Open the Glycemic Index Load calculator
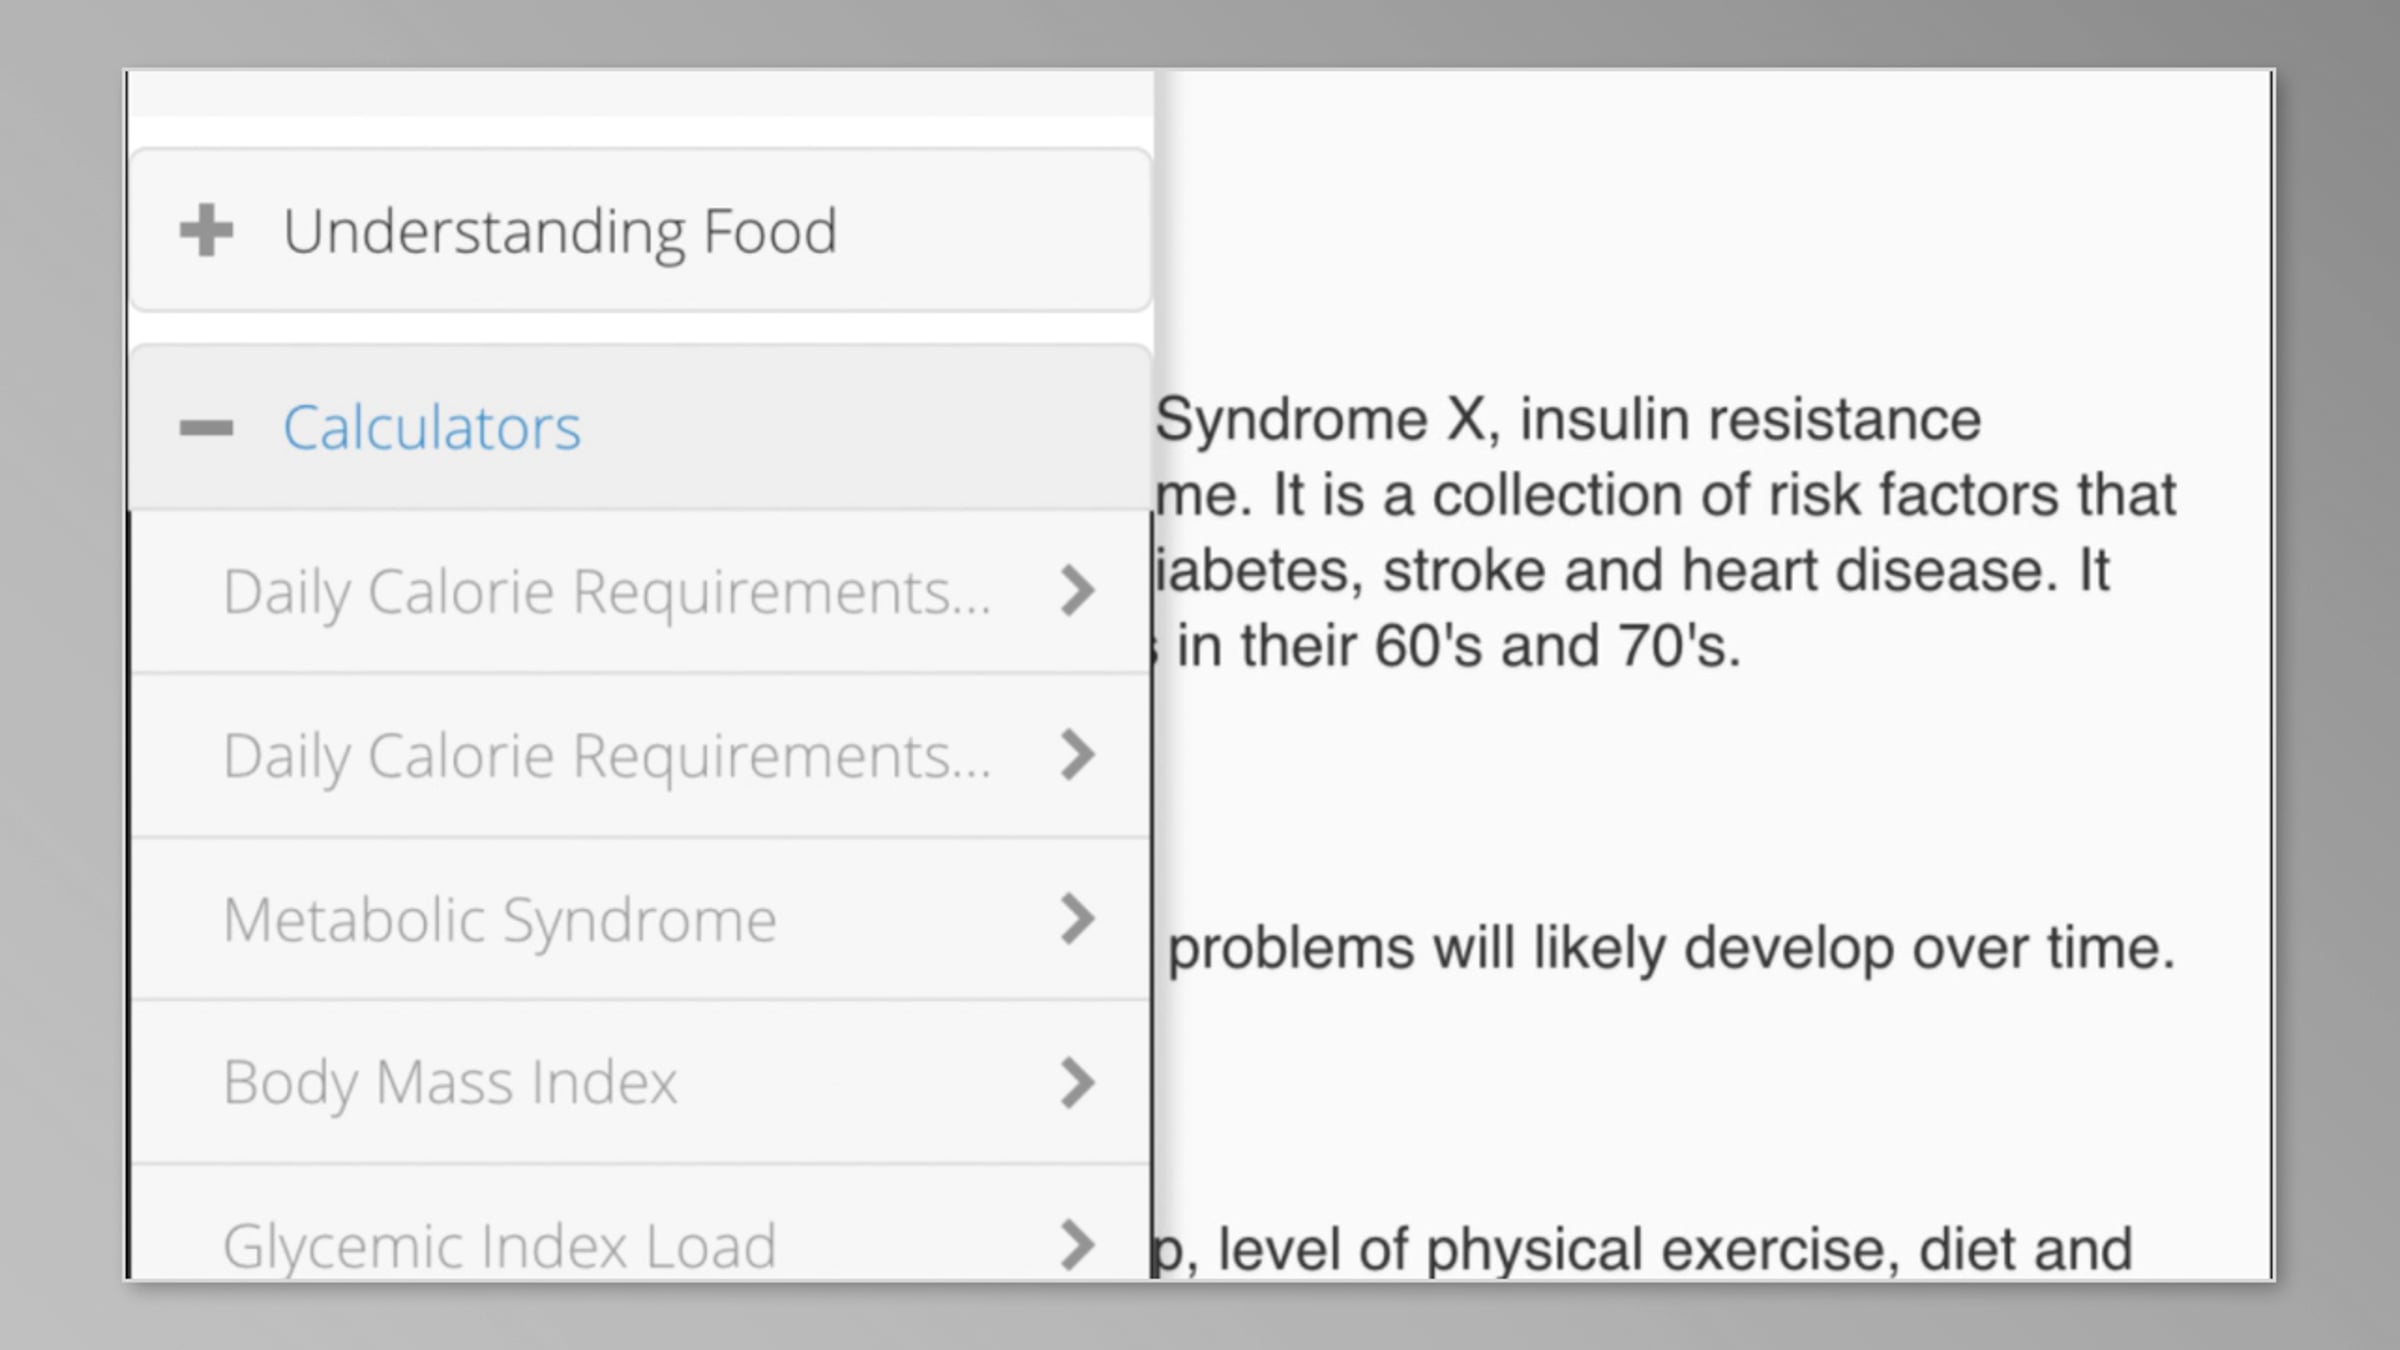The height and width of the screenshot is (1350, 2400). pos(499,1246)
